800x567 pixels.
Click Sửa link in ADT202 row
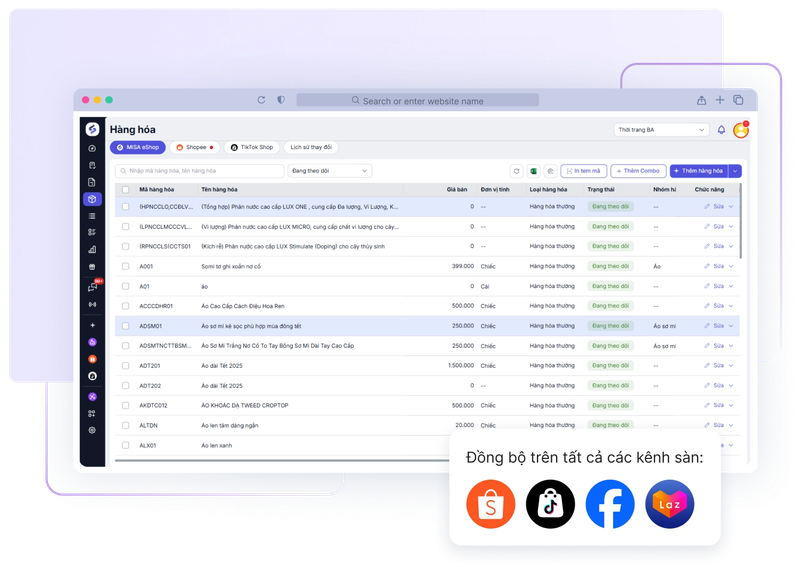718,385
